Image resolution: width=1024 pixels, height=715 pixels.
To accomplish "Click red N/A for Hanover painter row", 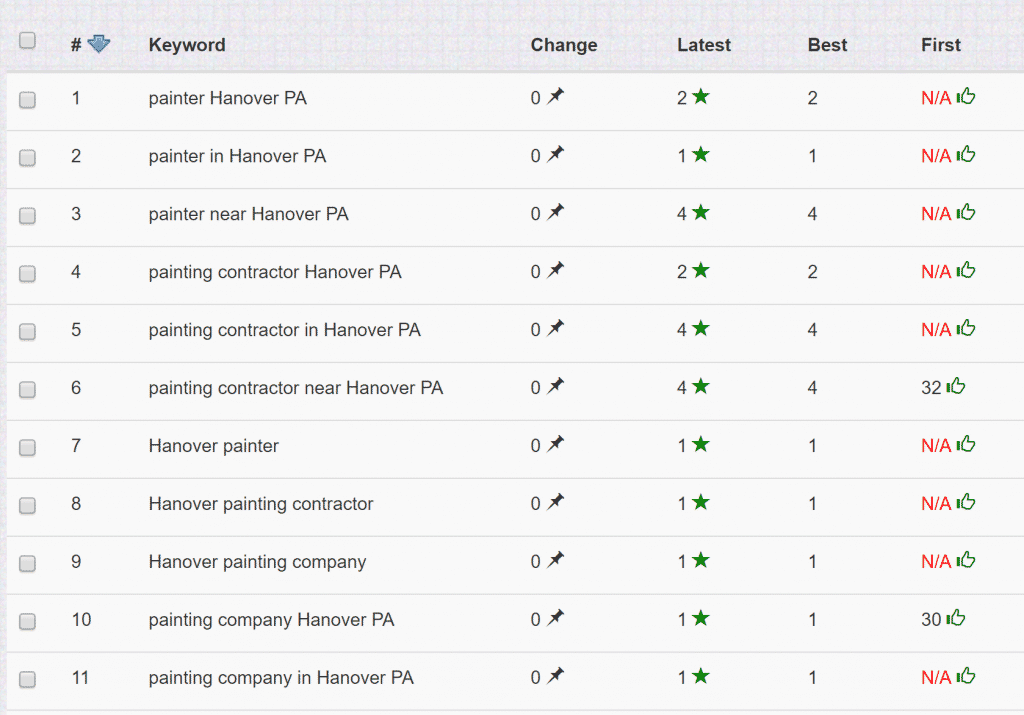I will point(936,446).
